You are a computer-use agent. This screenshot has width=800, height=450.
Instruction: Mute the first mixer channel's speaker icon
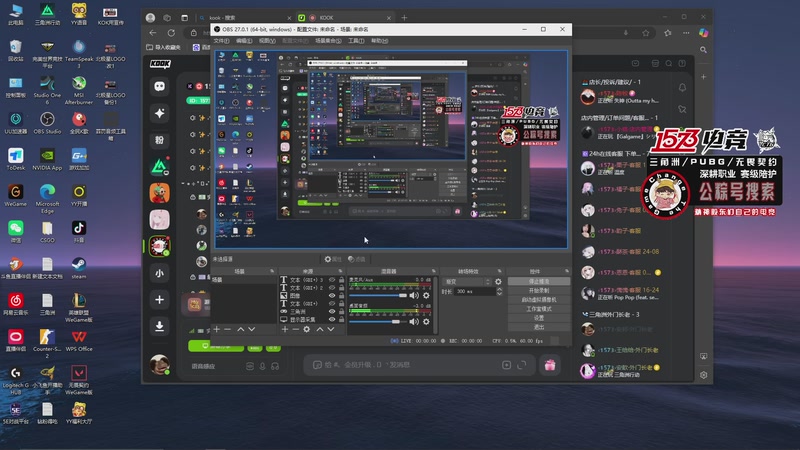tap(414, 295)
